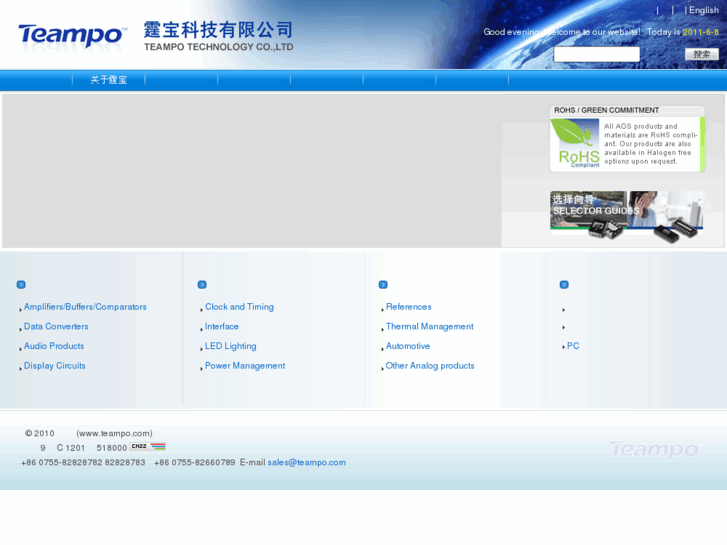
Task: Click (www.teampo.com) footer text
Action: pyautogui.click(x=115, y=433)
